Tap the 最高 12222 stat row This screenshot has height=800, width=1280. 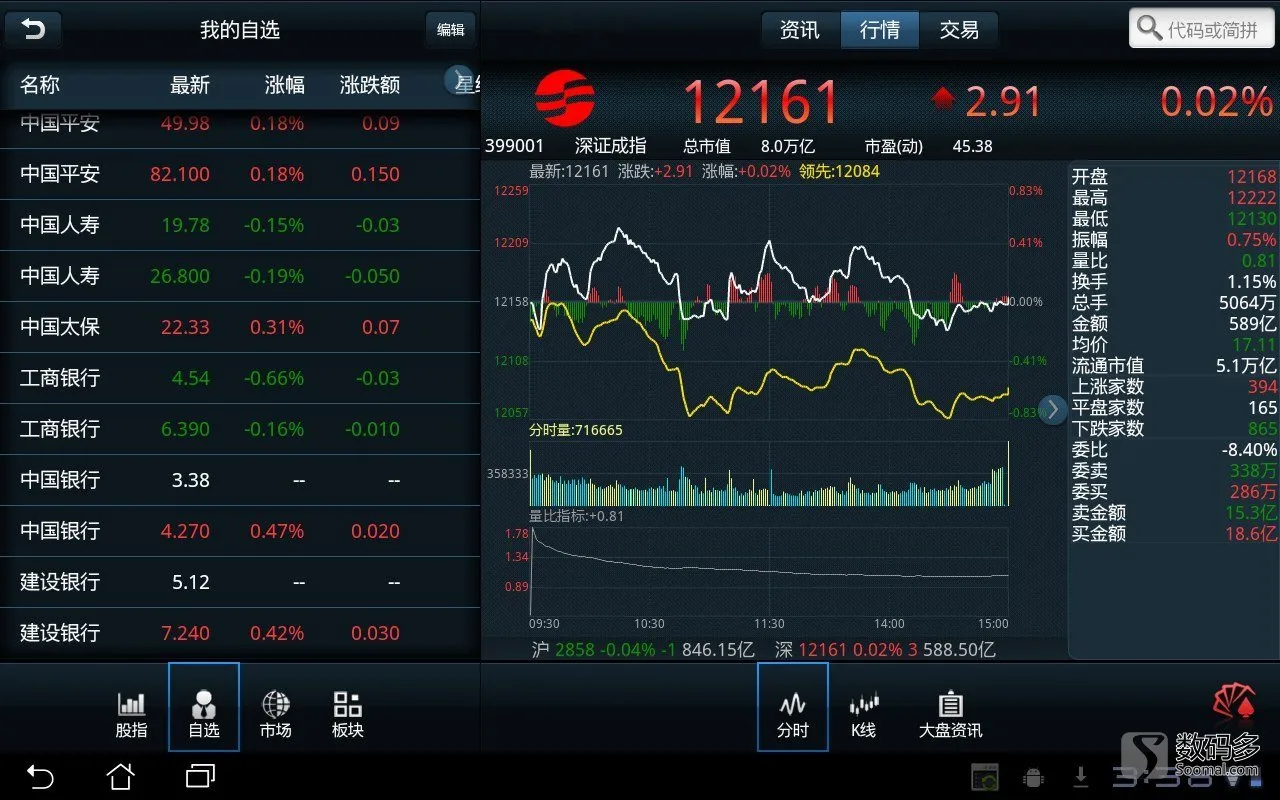(1174, 197)
